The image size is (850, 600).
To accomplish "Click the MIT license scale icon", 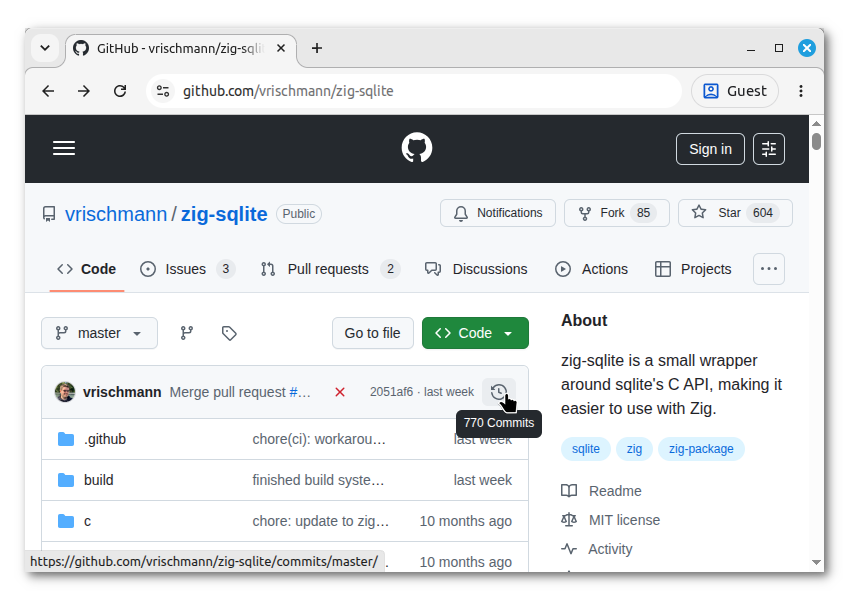I will tap(569, 520).
